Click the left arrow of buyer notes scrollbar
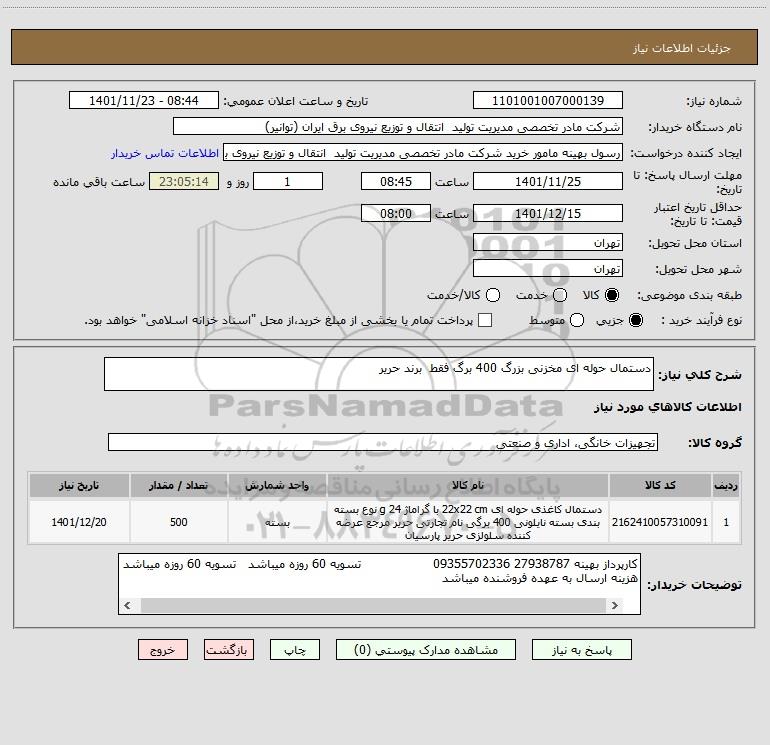Screen dimensions: 770x745 click(127, 605)
